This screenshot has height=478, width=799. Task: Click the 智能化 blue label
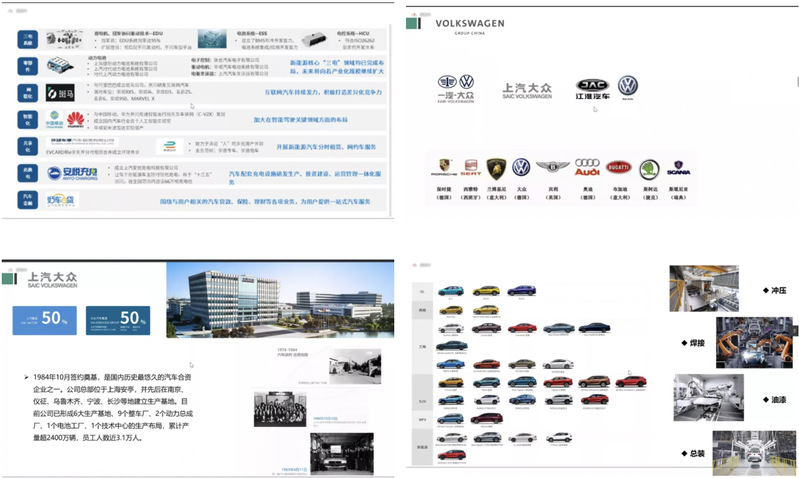(28, 120)
